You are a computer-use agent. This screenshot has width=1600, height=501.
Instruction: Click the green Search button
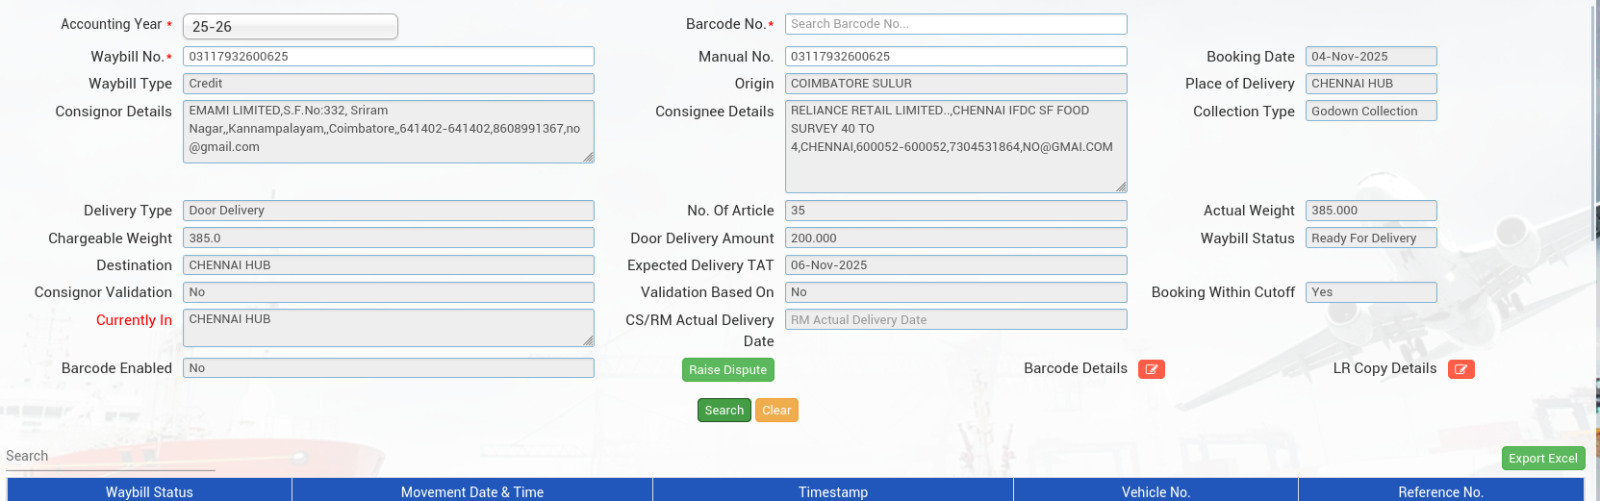pos(723,410)
